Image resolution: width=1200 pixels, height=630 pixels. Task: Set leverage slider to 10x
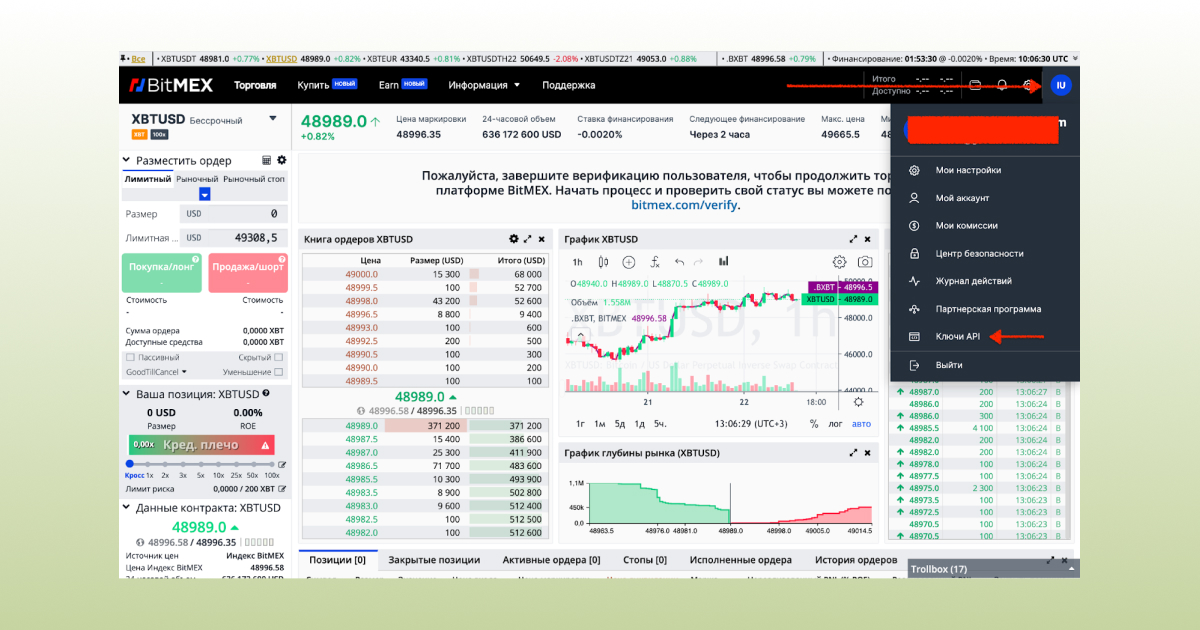[219, 463]
